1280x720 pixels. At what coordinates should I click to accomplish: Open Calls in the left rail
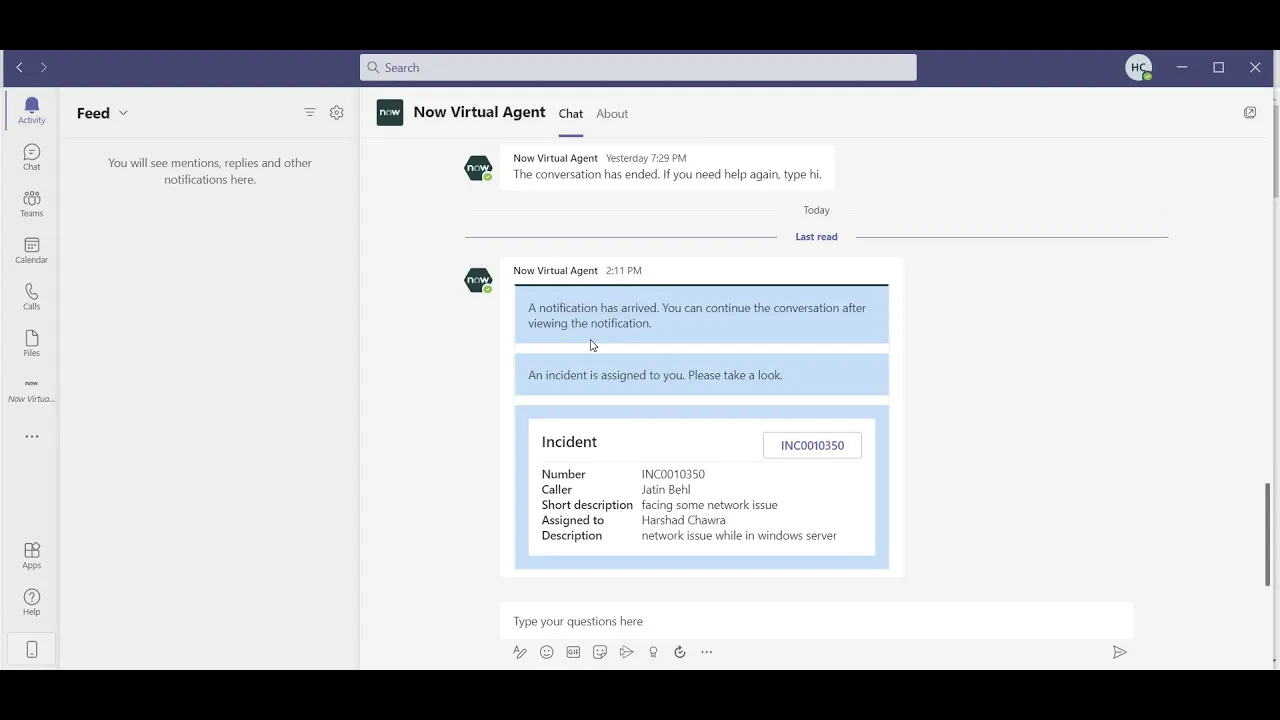(x=31, y=296)
